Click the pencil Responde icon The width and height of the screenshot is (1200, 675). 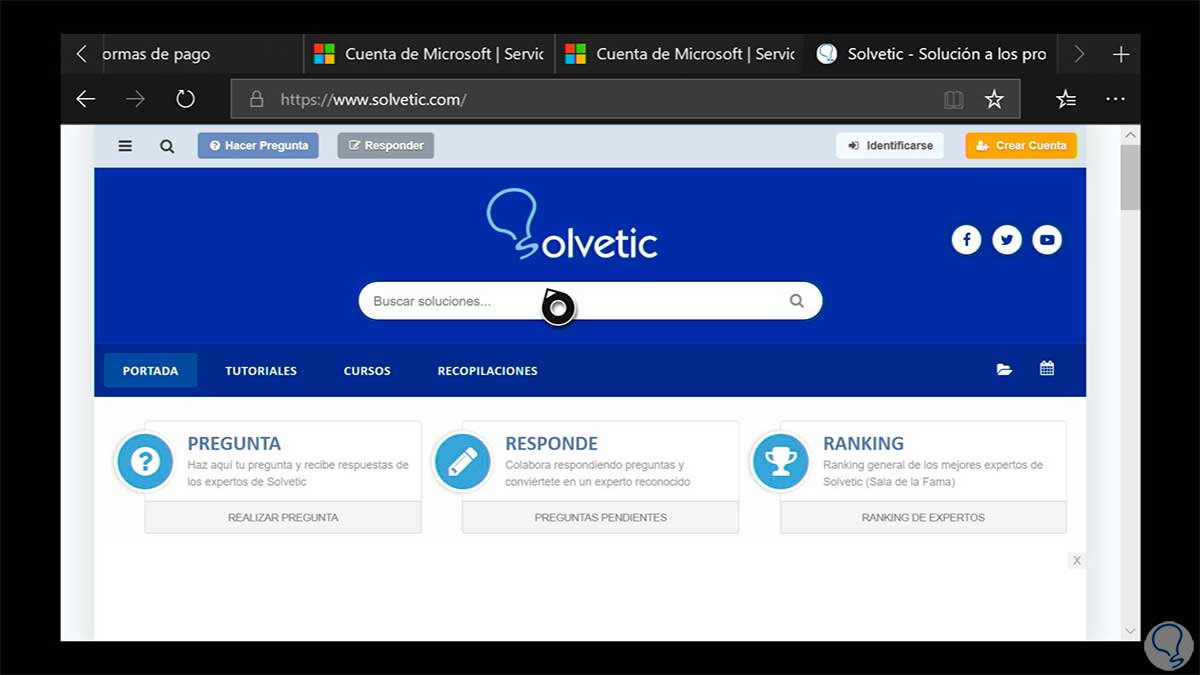(x=462, y=462)
